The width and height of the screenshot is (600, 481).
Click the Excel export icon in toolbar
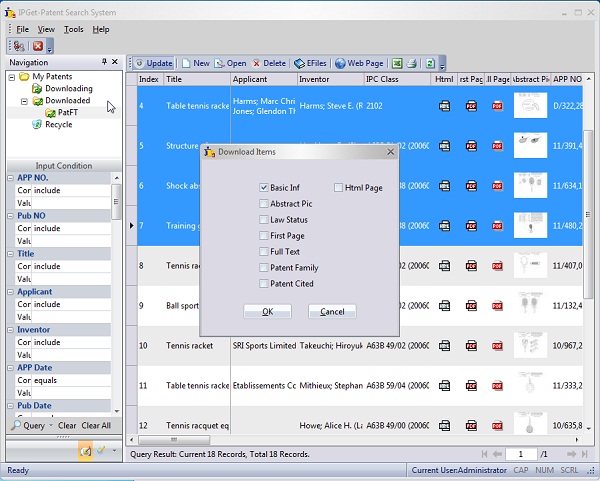(397, 63)
